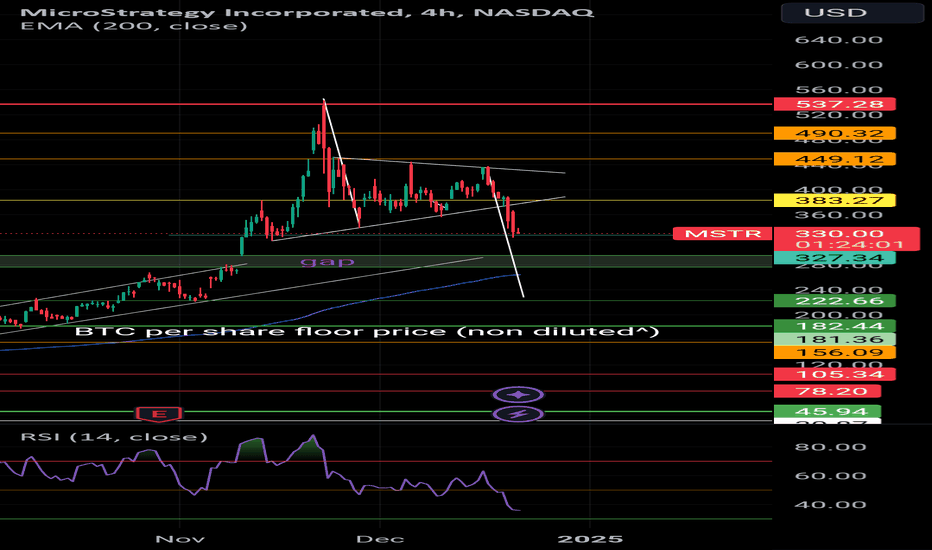
Task: Select the green 182.44 price label
Action: coord(835,326)
